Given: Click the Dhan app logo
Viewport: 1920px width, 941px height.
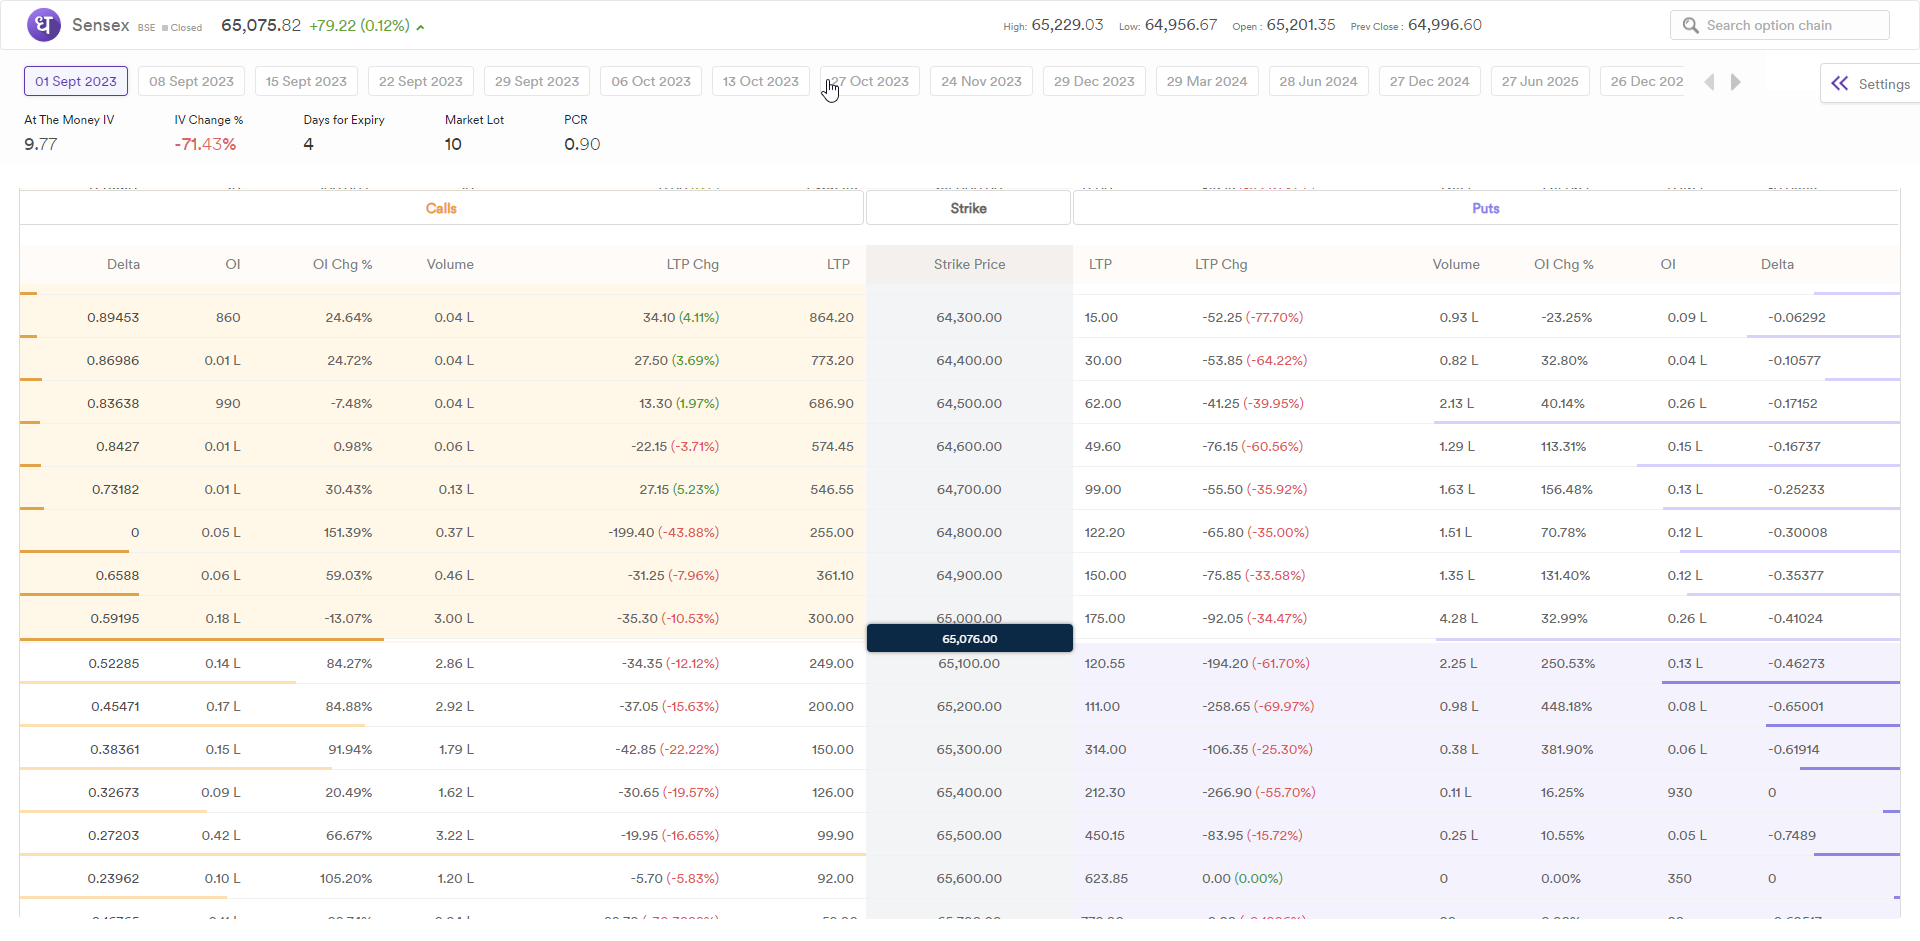Looking at the screenshot, I should [43, 24].
